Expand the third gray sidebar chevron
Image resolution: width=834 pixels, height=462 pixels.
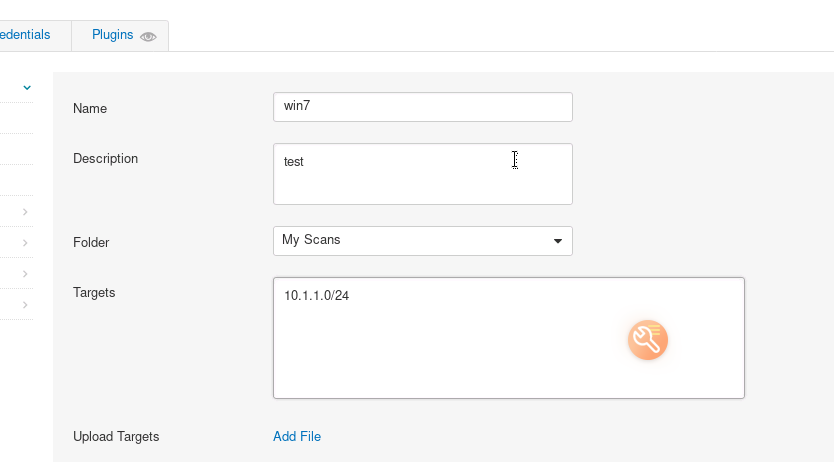(x=24, y=273)
